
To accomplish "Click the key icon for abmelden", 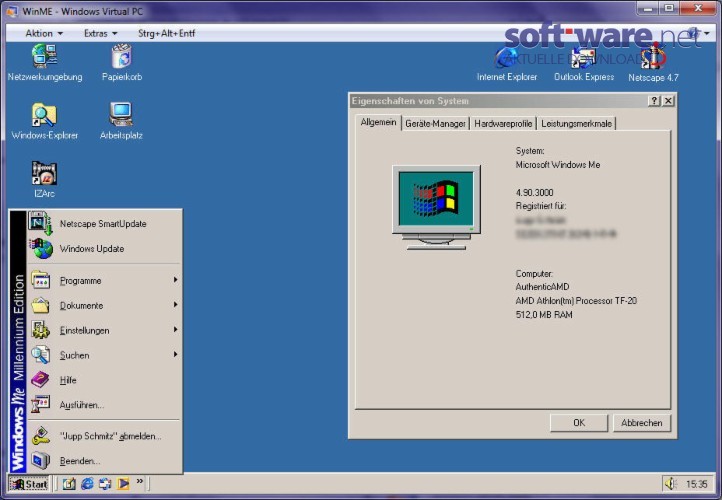I will [x=41, y=436].
